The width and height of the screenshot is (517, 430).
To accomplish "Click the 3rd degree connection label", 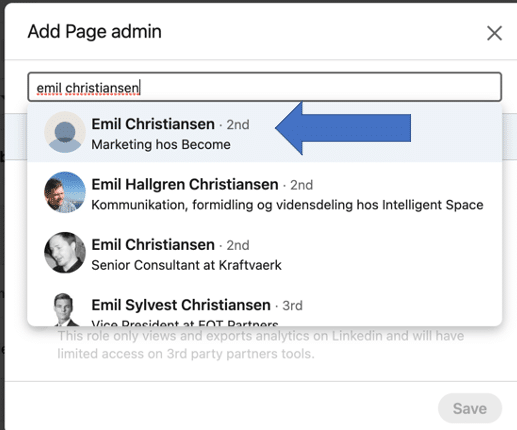I will pos(292,306).
